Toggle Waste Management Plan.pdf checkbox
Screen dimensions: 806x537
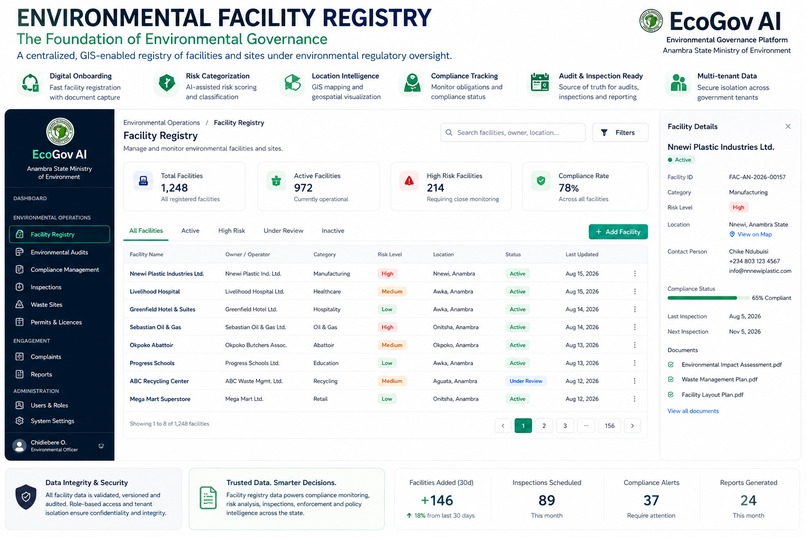pos(671,380)
